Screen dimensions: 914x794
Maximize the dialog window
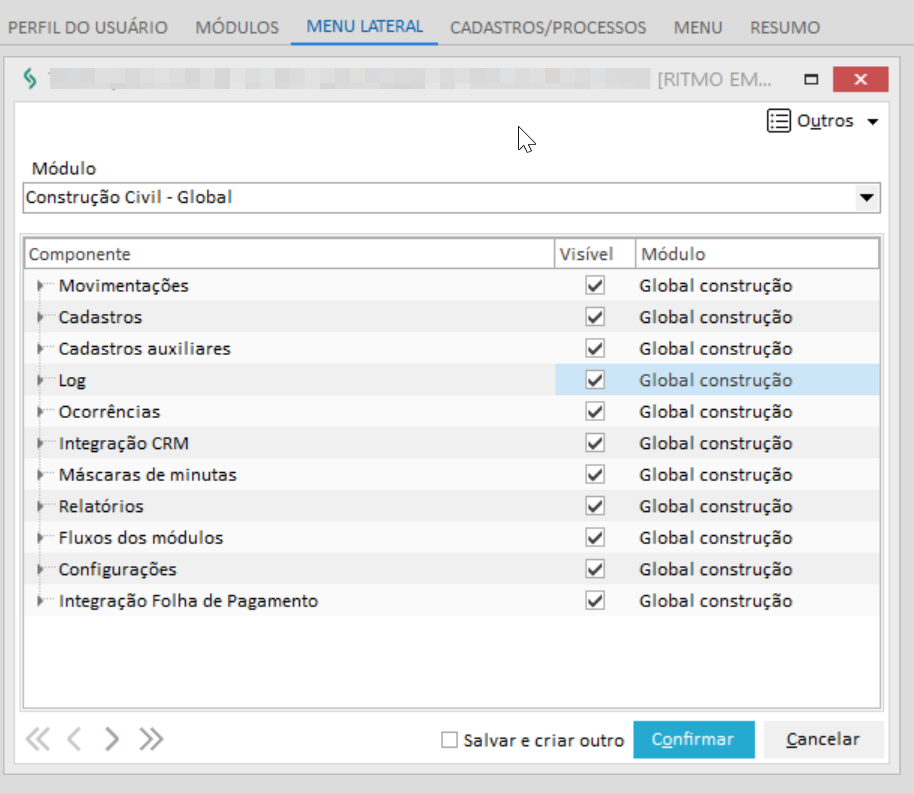pos(811,79)
